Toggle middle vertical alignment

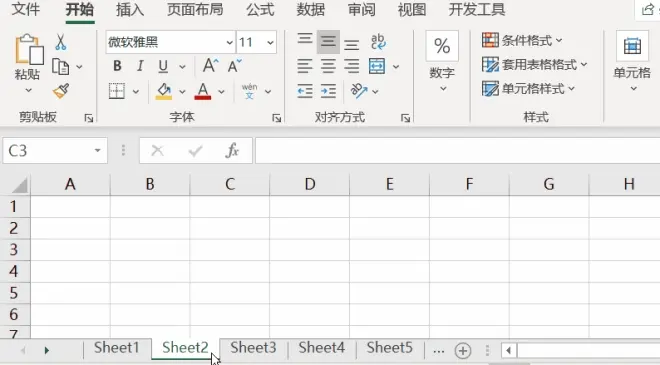(328, 42)
